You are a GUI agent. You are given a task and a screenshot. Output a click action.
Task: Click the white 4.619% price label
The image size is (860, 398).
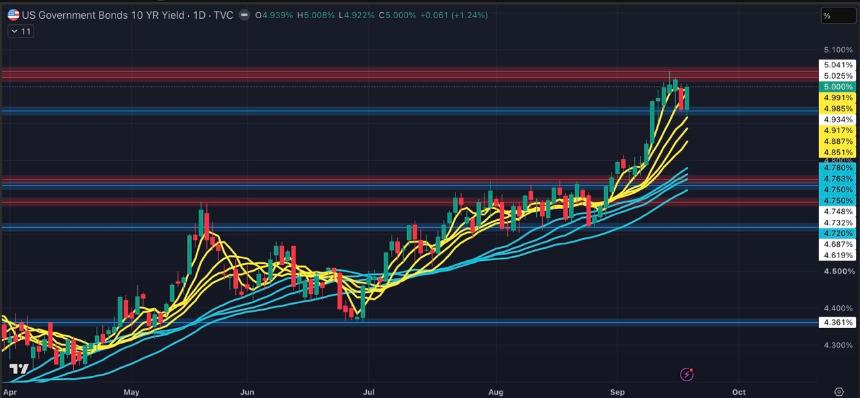tap(837, 255)
